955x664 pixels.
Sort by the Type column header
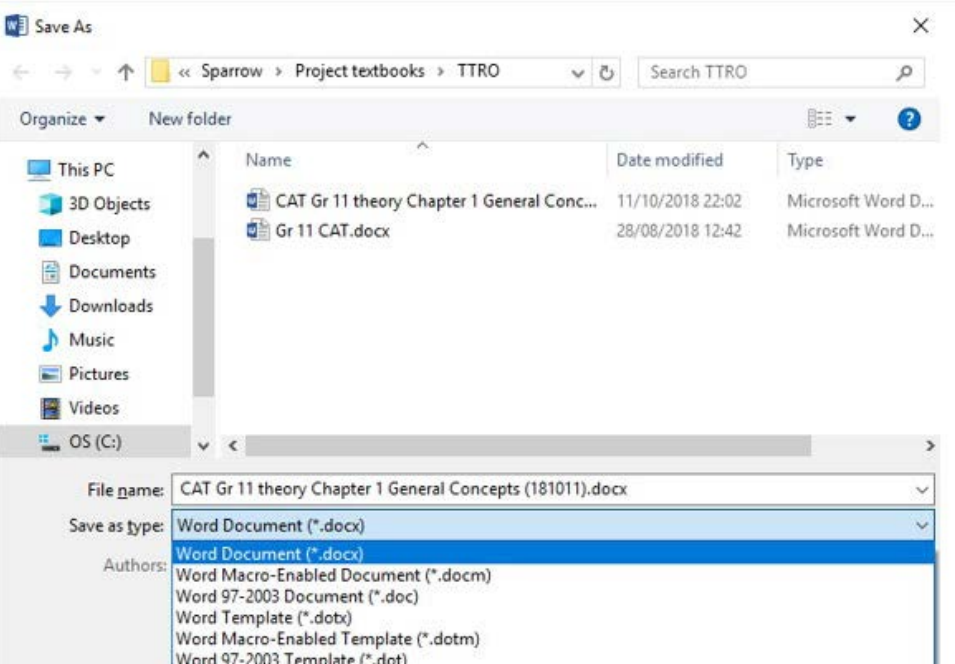[805, 160]
